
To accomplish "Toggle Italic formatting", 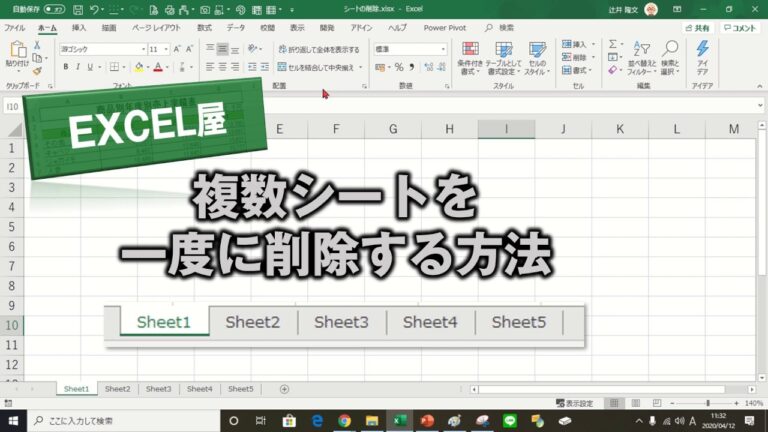I will click(x=78, y=67).
